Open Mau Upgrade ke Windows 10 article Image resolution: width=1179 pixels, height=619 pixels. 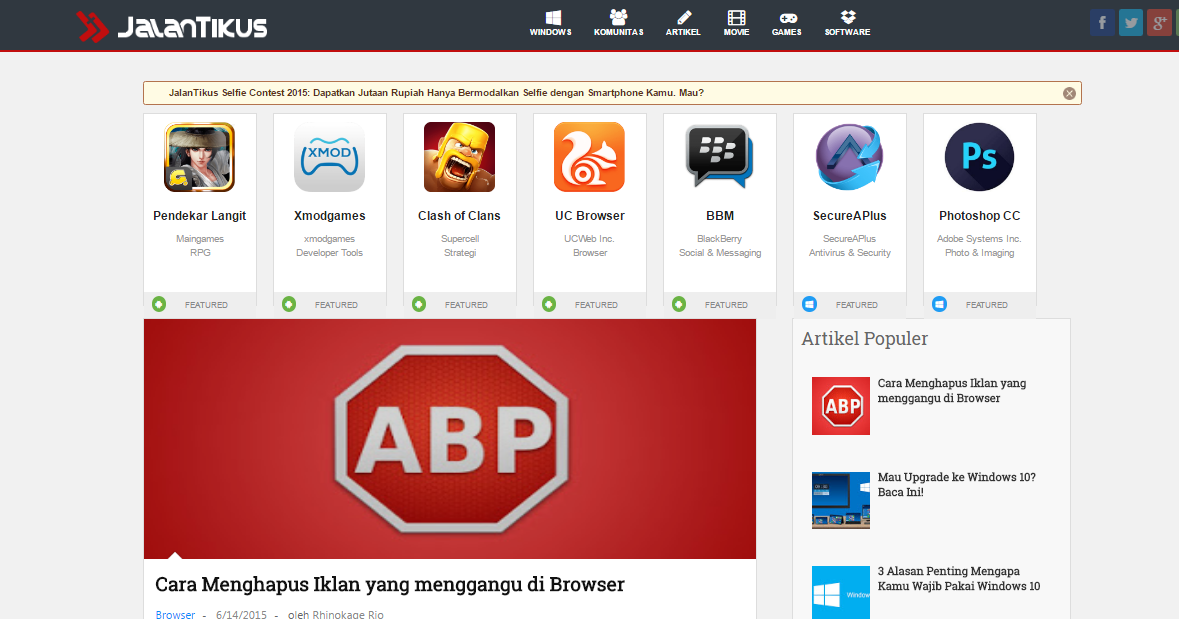click(956, 484)
